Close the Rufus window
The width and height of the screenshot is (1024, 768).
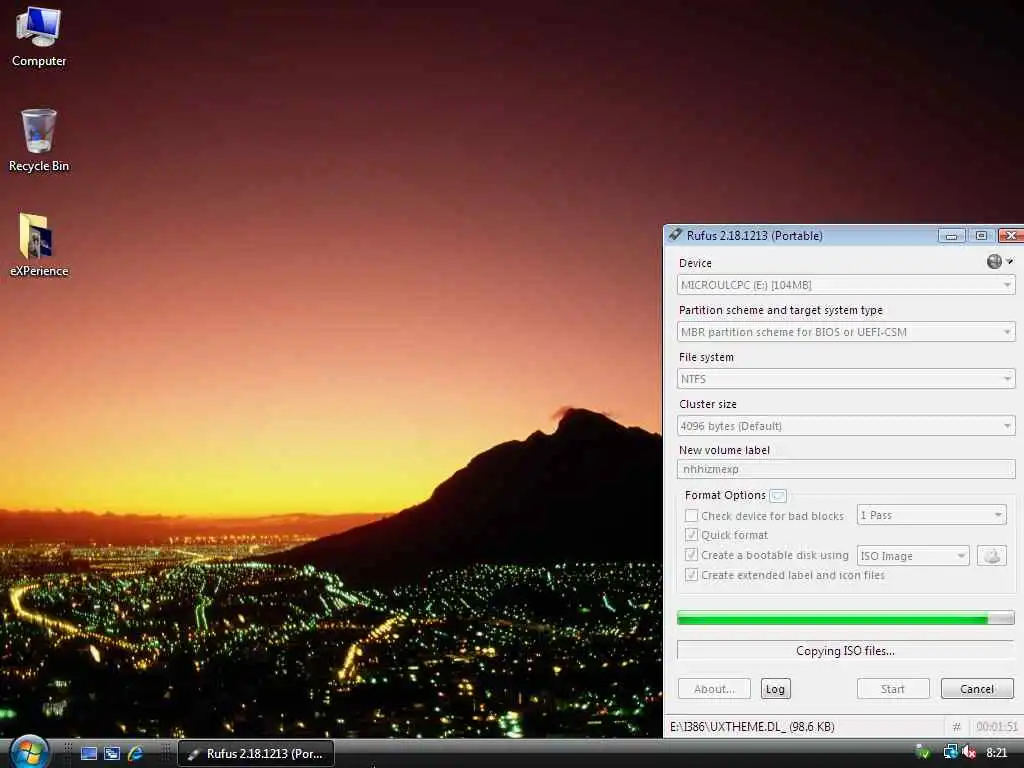pyautogui.click(x=1011, y=236)
